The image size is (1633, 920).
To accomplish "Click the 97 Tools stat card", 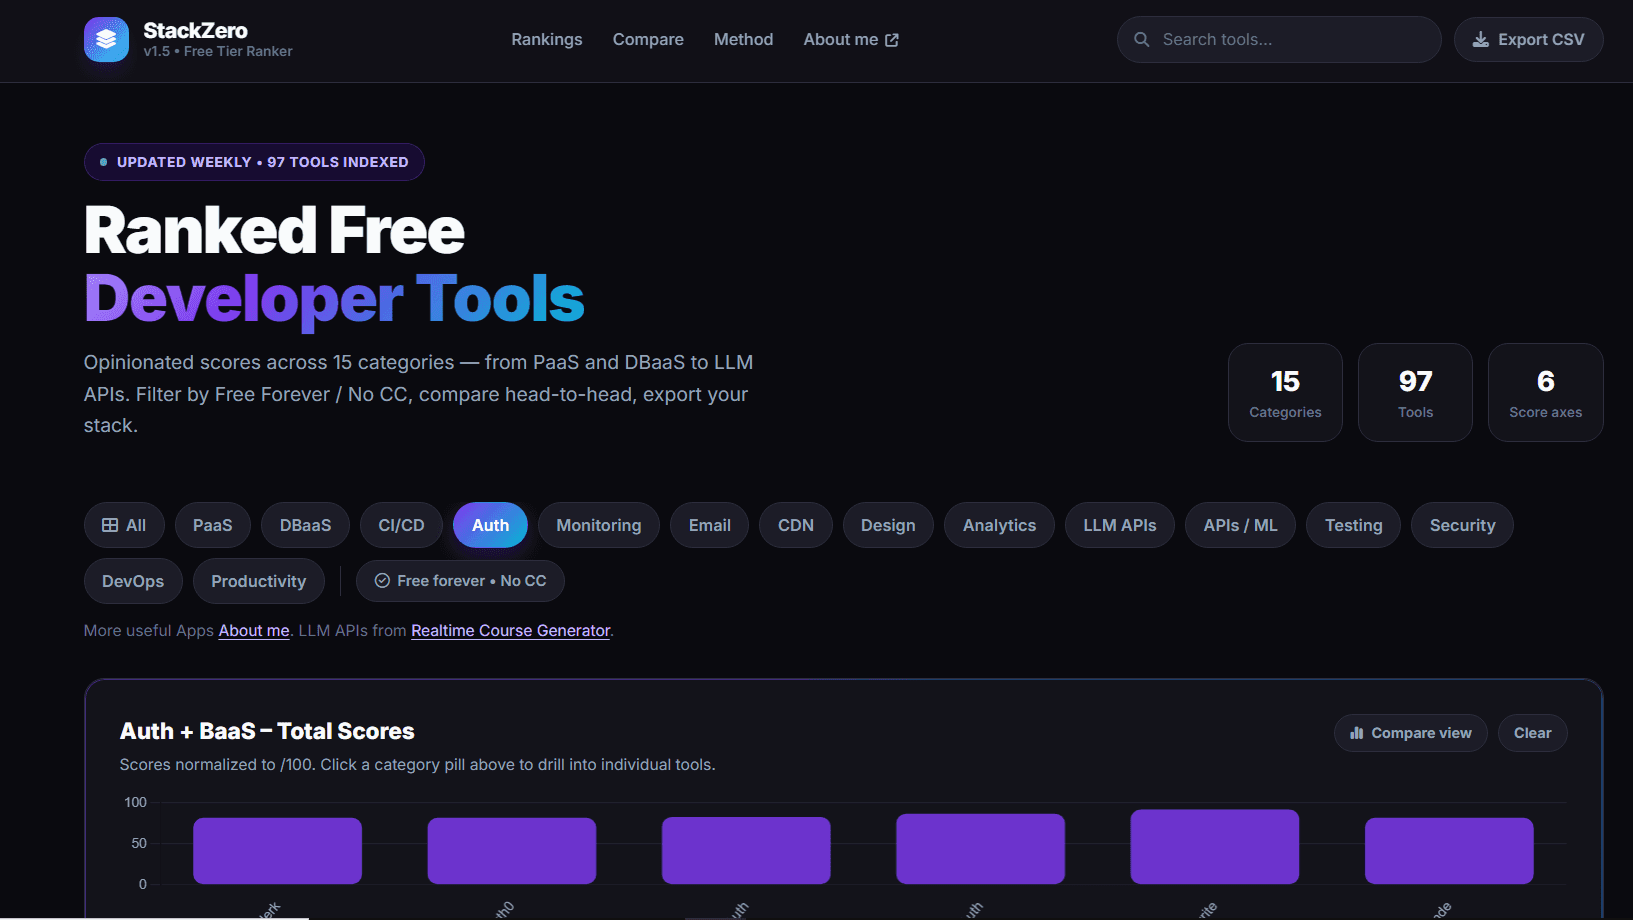I will (x=1415, y=392).
